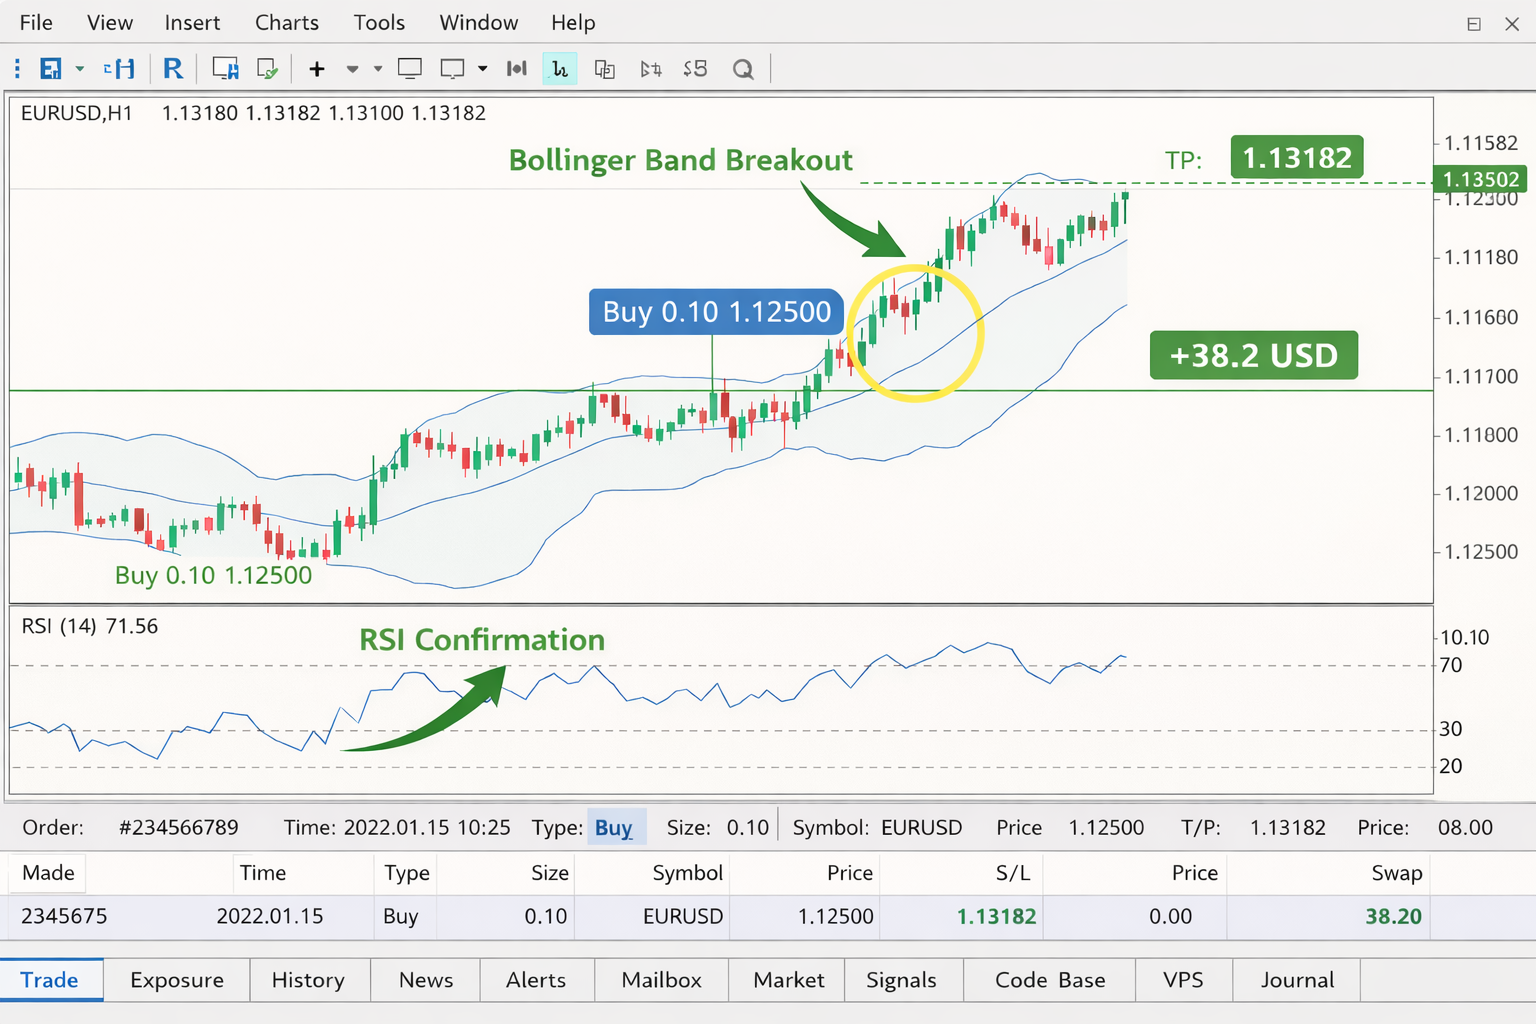Open the Alerts tab

pyautogui.click(x=536, y=980)
